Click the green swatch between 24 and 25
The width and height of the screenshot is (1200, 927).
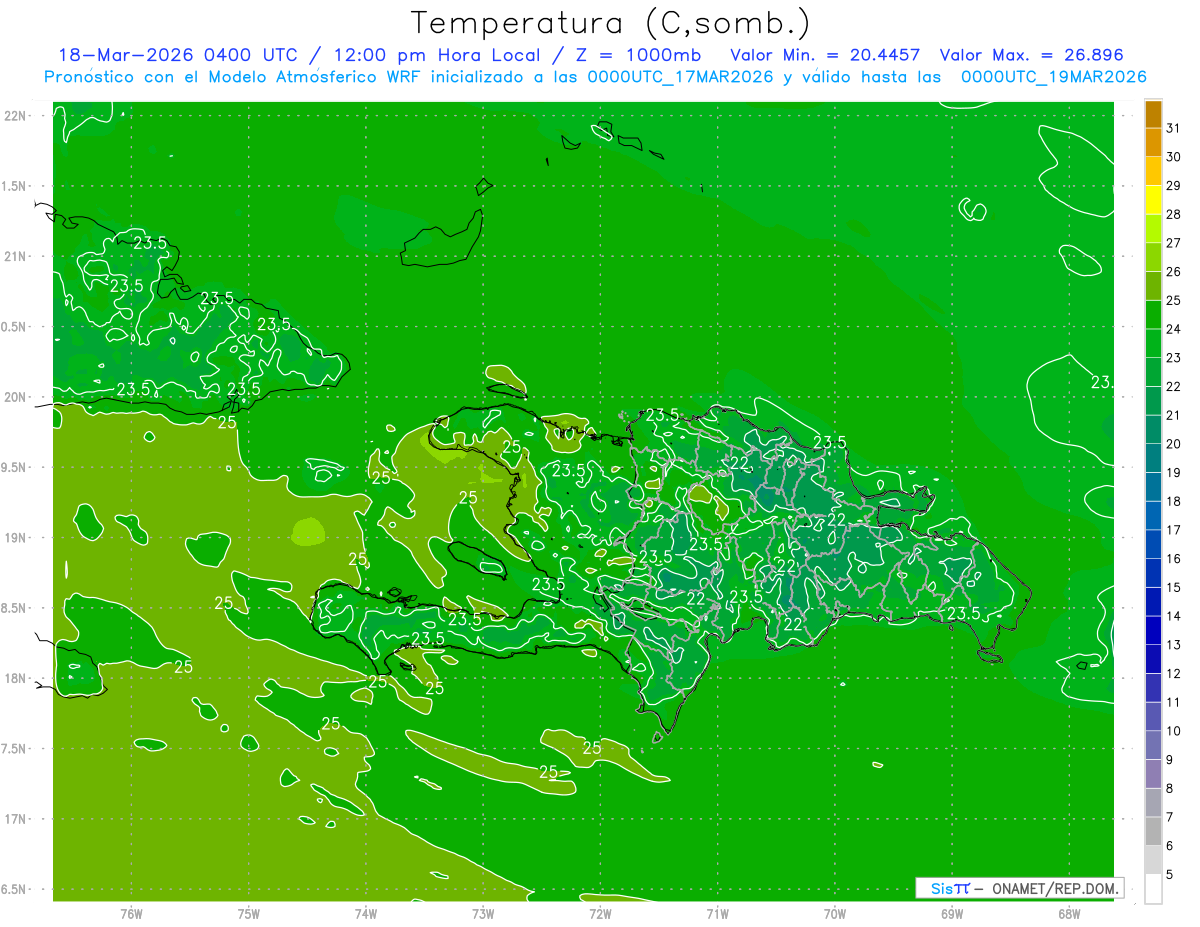click(1153, 315)
